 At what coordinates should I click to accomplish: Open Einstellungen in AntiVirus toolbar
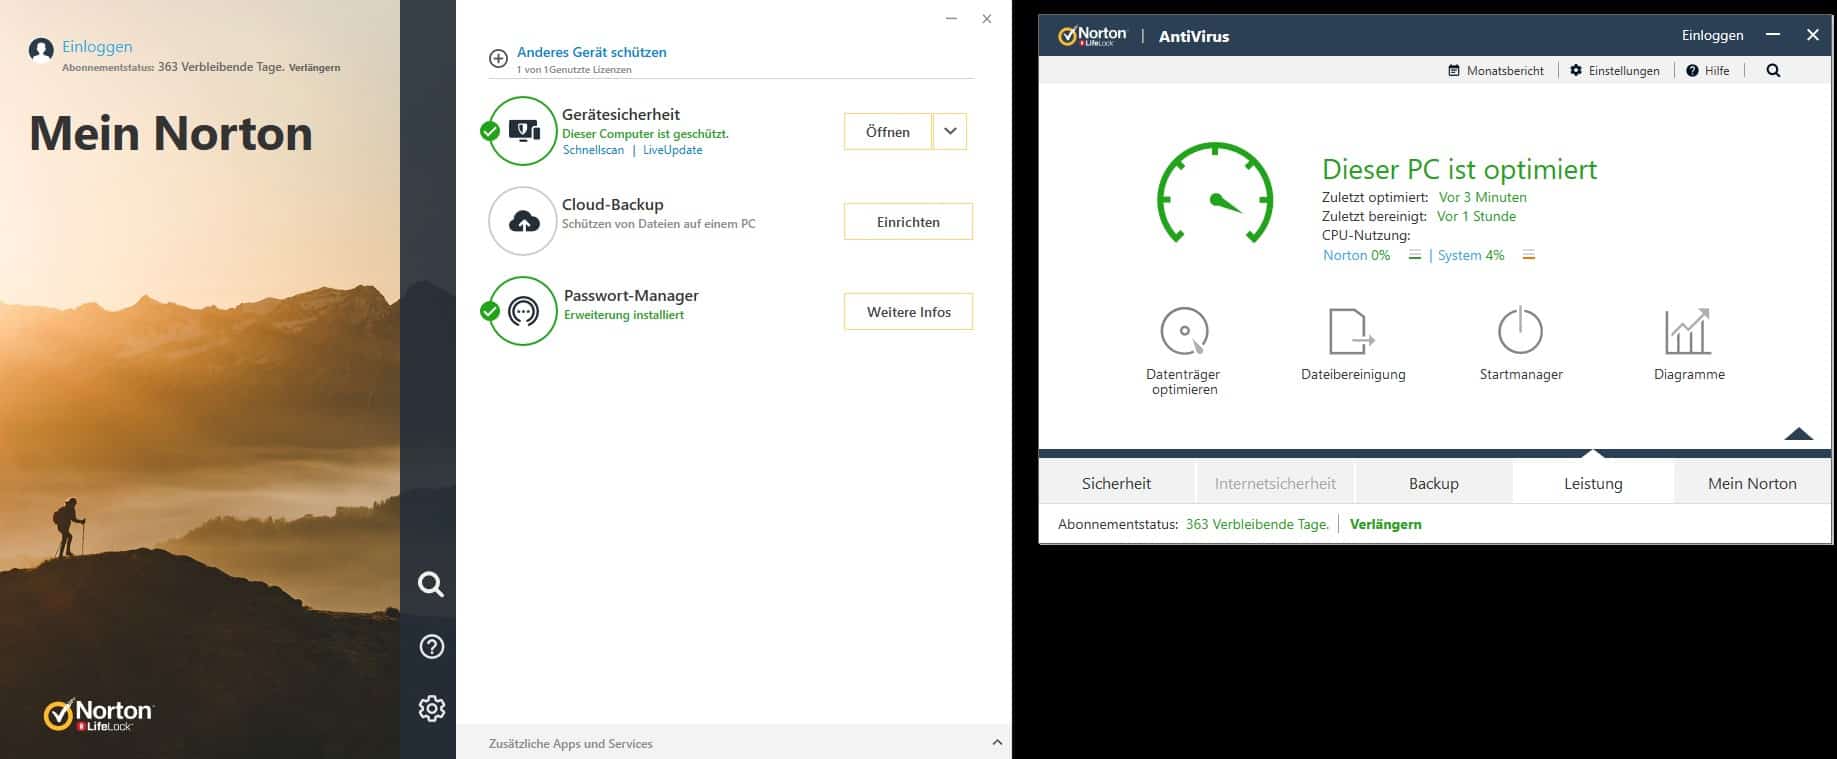coord(1615,71)
